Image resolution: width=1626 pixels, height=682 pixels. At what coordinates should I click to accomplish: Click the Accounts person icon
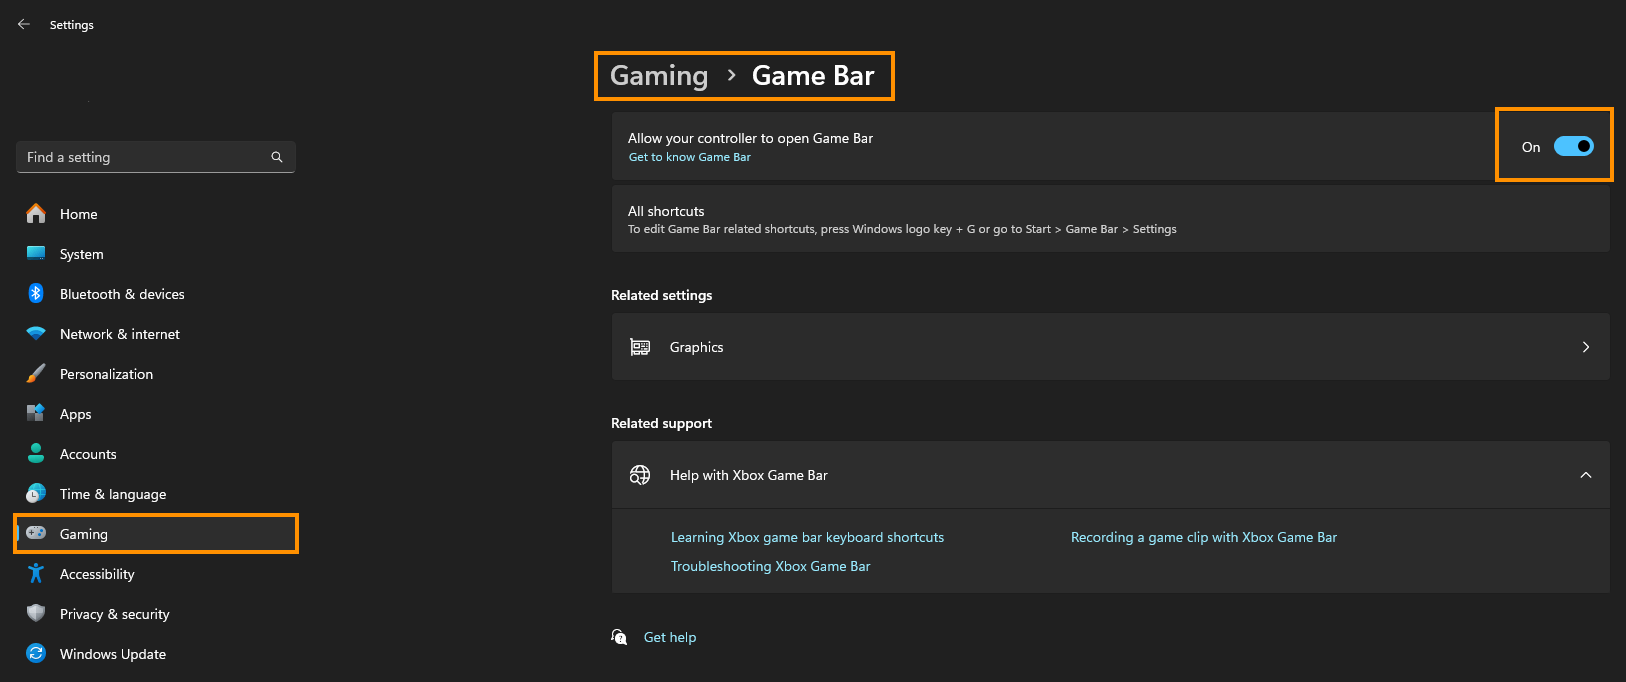click(x=36, y=453)
